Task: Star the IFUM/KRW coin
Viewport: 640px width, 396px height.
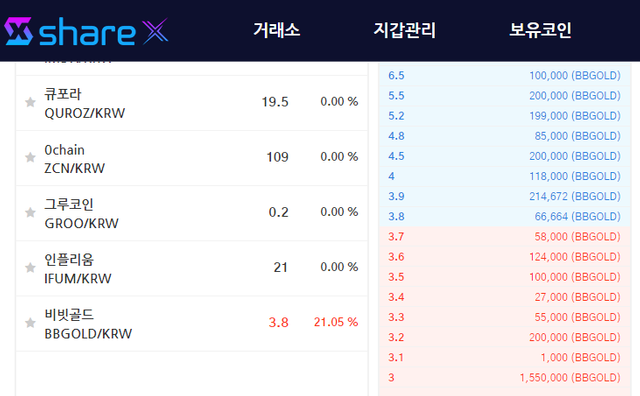Action: pos(30,267)
